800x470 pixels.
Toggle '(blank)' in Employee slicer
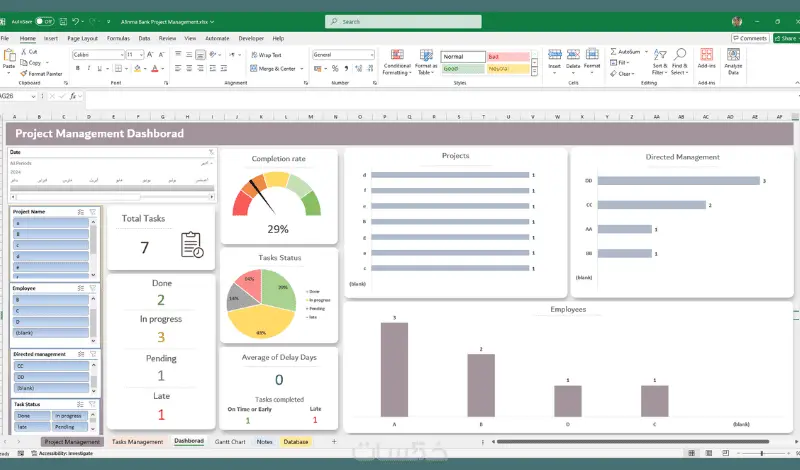click(51, 333)
